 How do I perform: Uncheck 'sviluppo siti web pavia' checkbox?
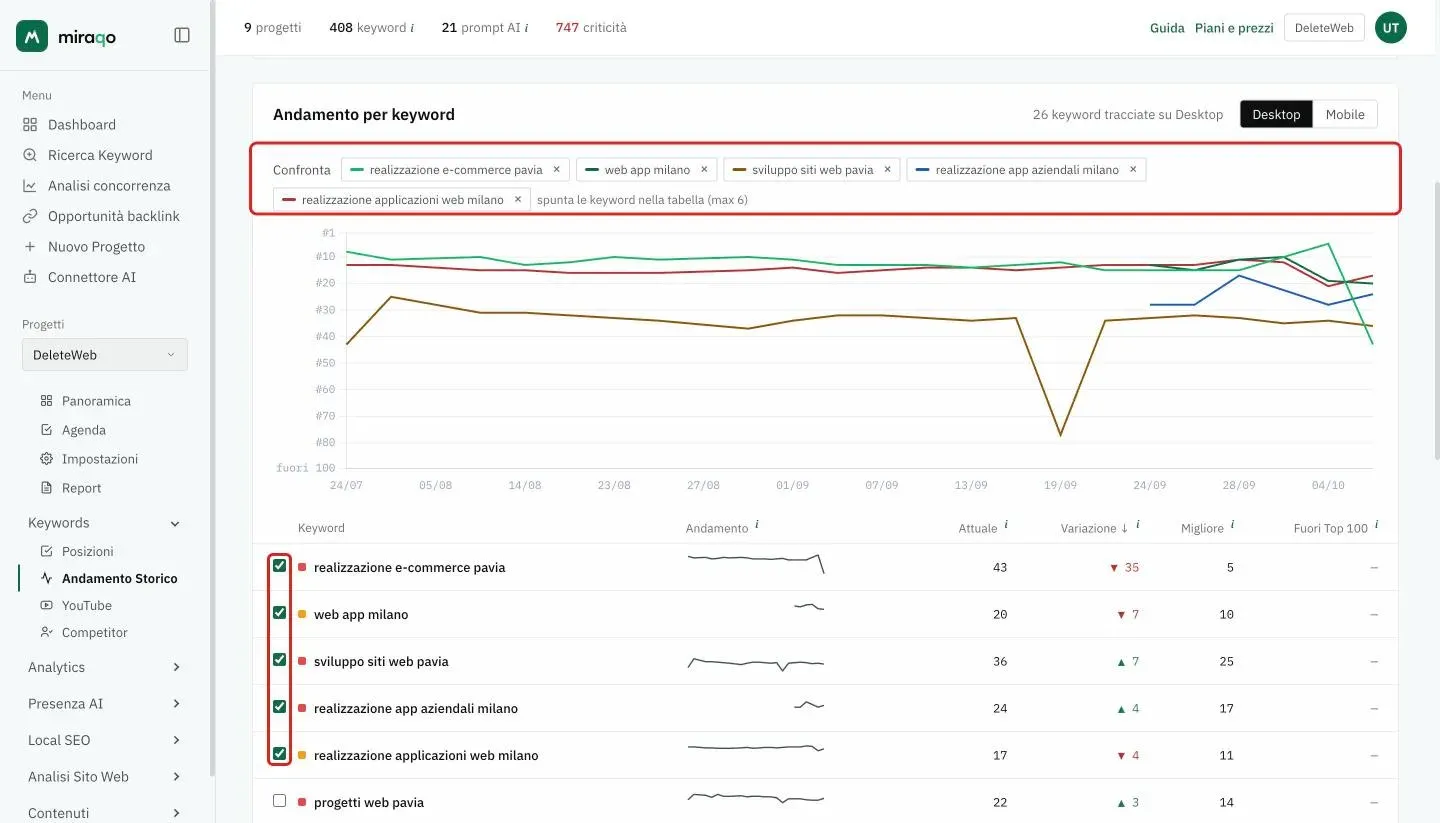pos(280,660)
